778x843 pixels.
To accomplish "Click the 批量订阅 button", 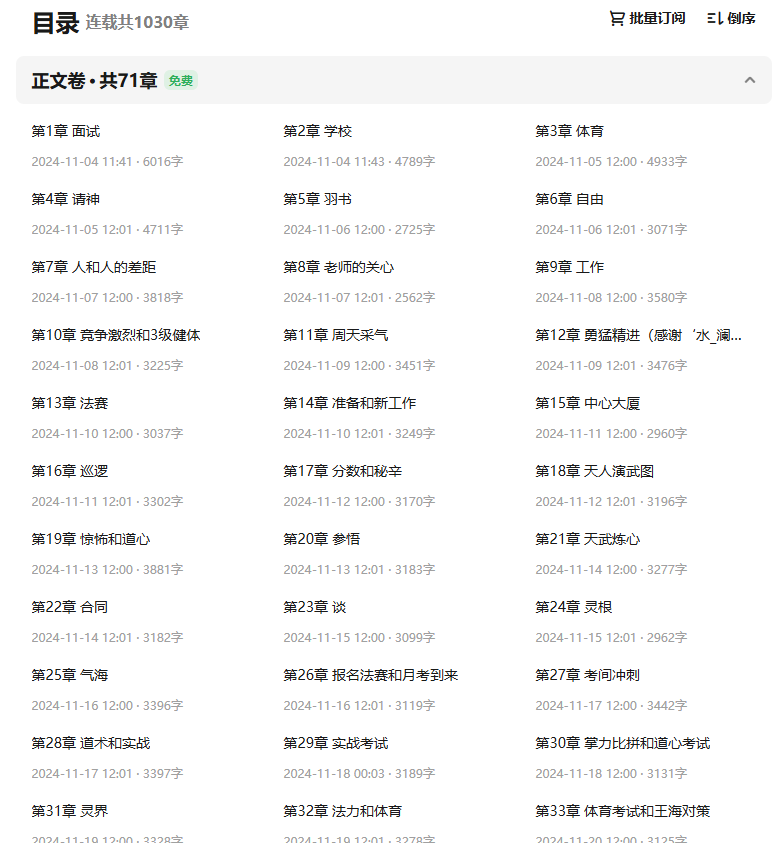I will click(647, 18).
